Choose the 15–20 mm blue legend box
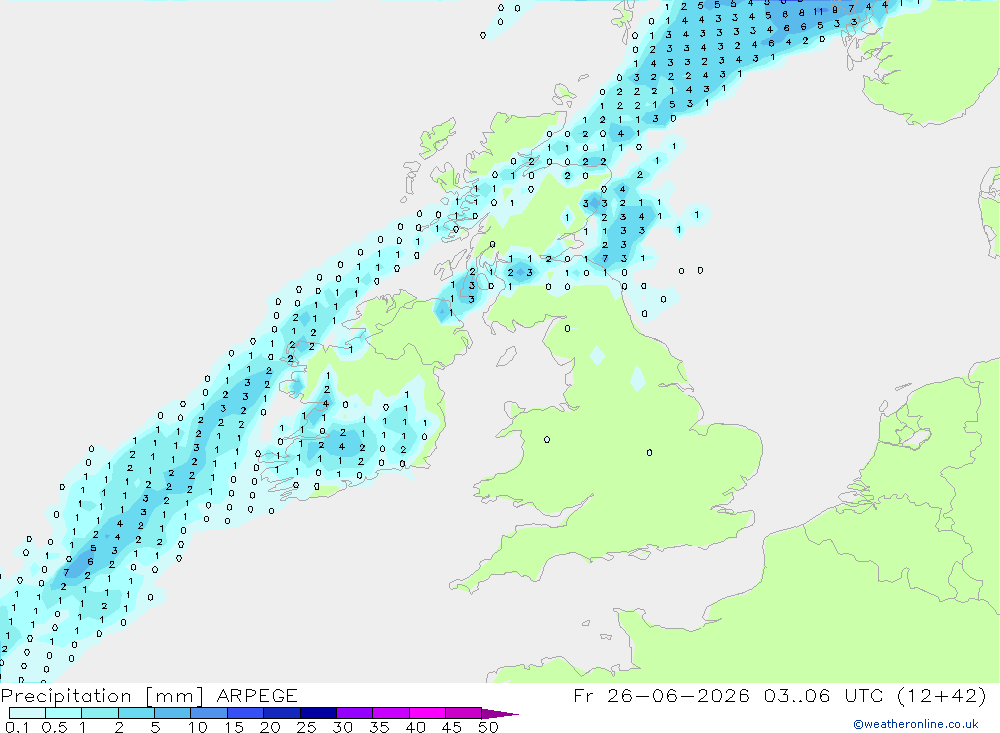 [x=246, y=713]
